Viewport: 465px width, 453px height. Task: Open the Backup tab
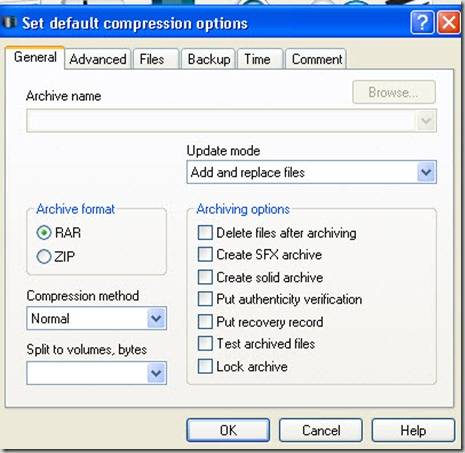coord(209,59)
